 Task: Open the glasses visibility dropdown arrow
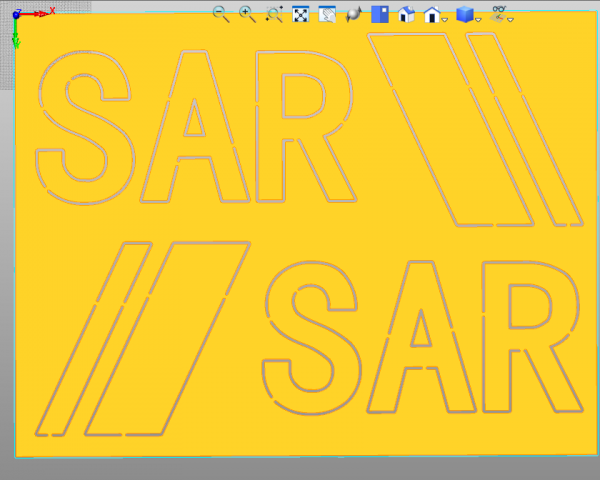[510, 19]
